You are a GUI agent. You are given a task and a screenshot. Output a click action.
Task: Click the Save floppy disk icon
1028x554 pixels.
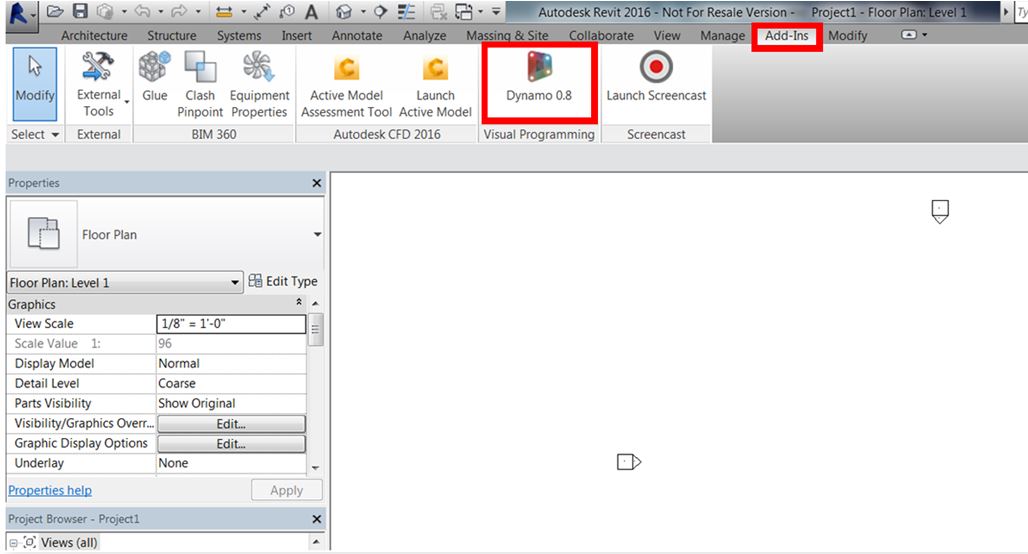[x=80, y=11]
